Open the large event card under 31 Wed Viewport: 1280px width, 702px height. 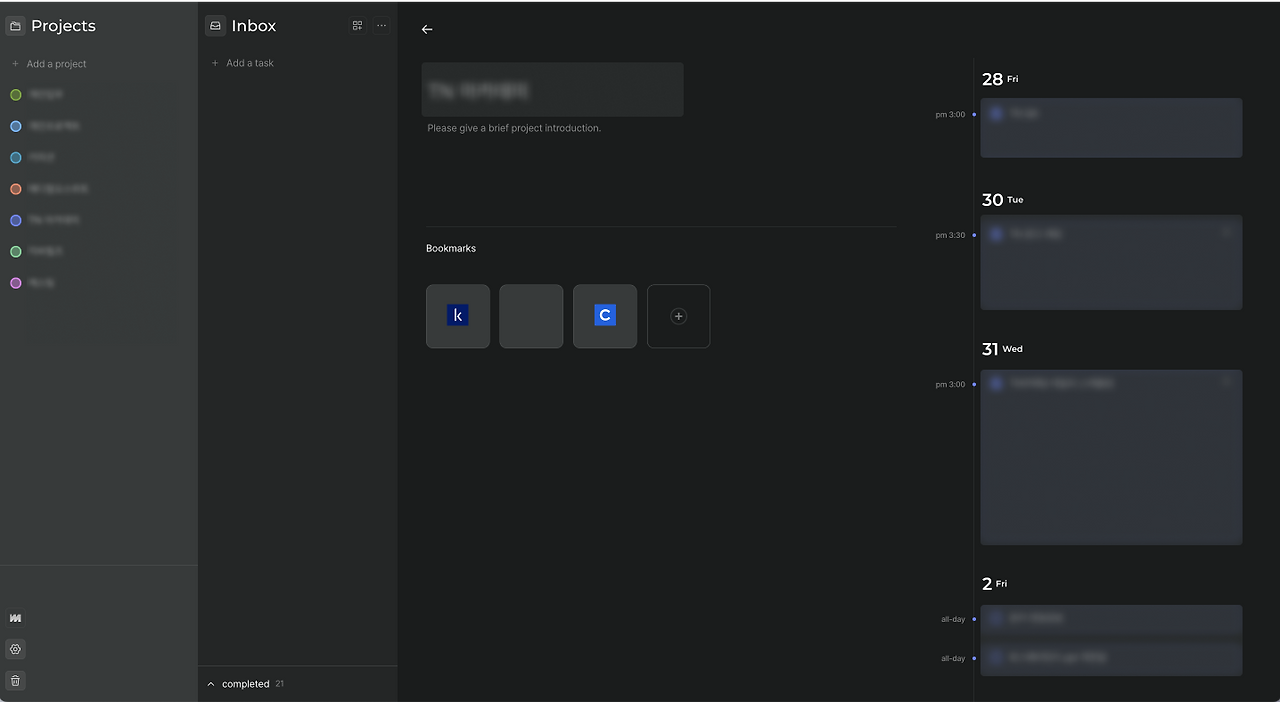tap(1111, 457)
